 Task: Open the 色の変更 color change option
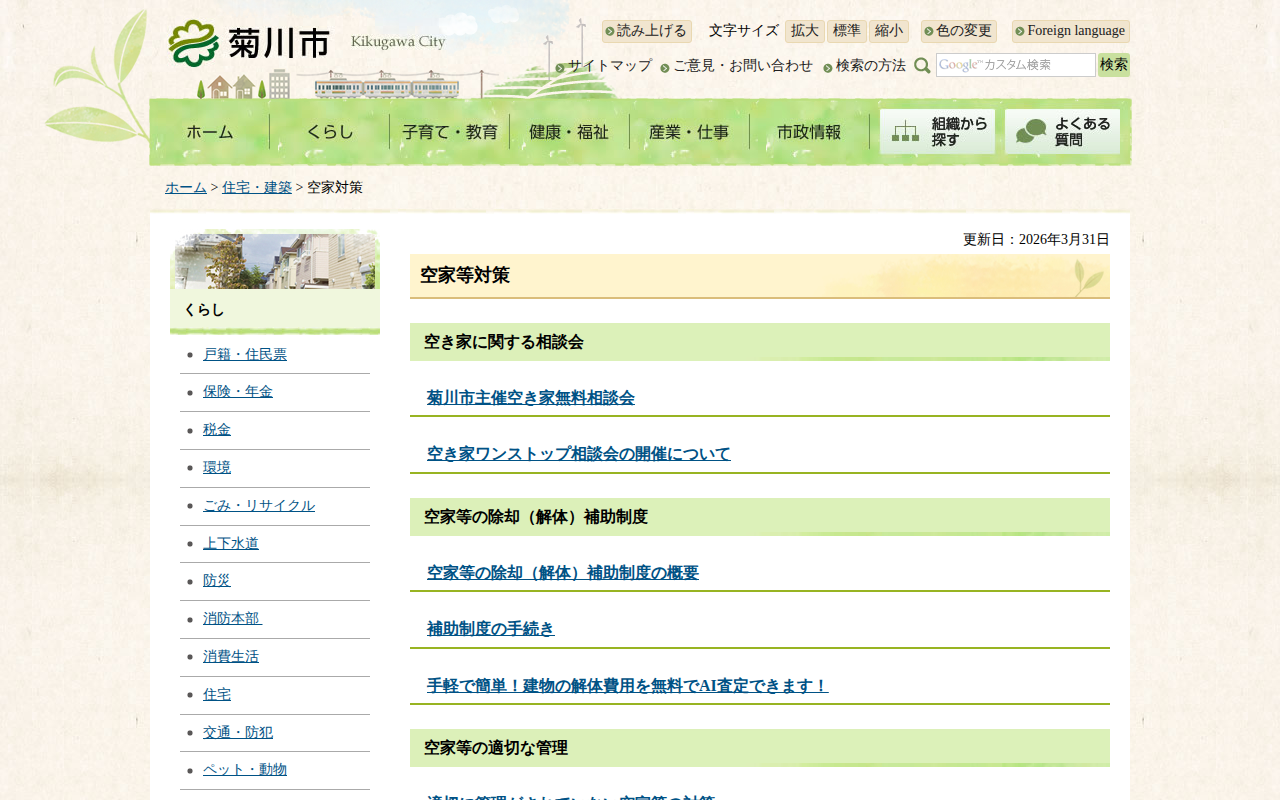(x=959, y=31)
